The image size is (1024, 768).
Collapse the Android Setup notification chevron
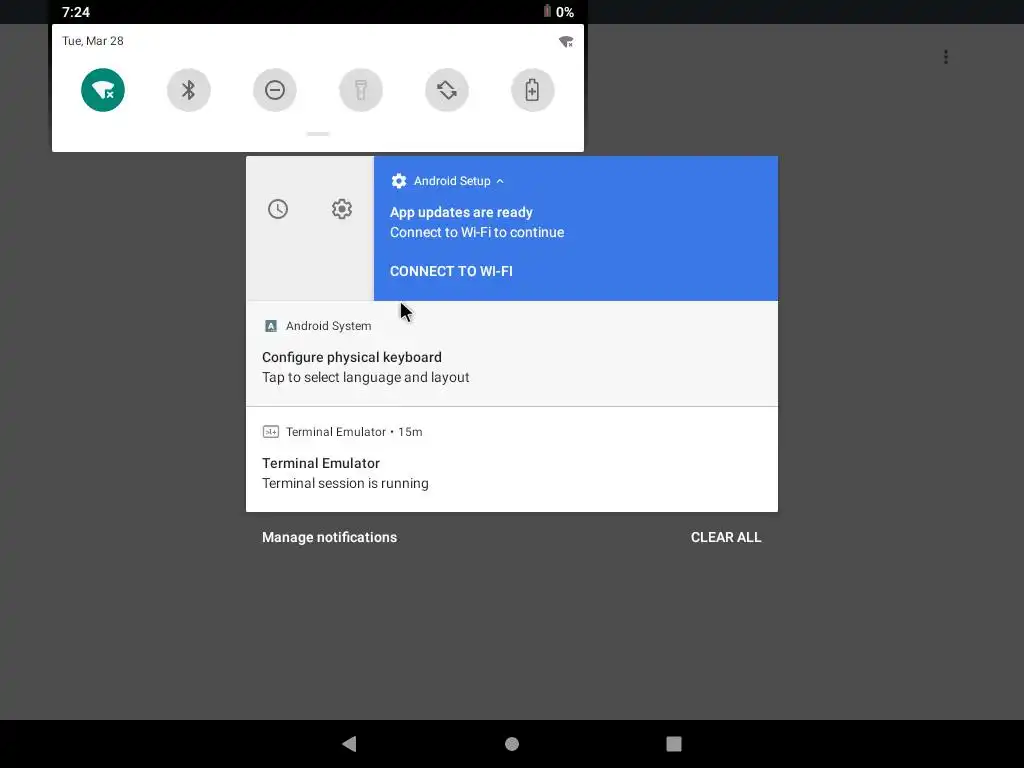click(x=500, y=182)
